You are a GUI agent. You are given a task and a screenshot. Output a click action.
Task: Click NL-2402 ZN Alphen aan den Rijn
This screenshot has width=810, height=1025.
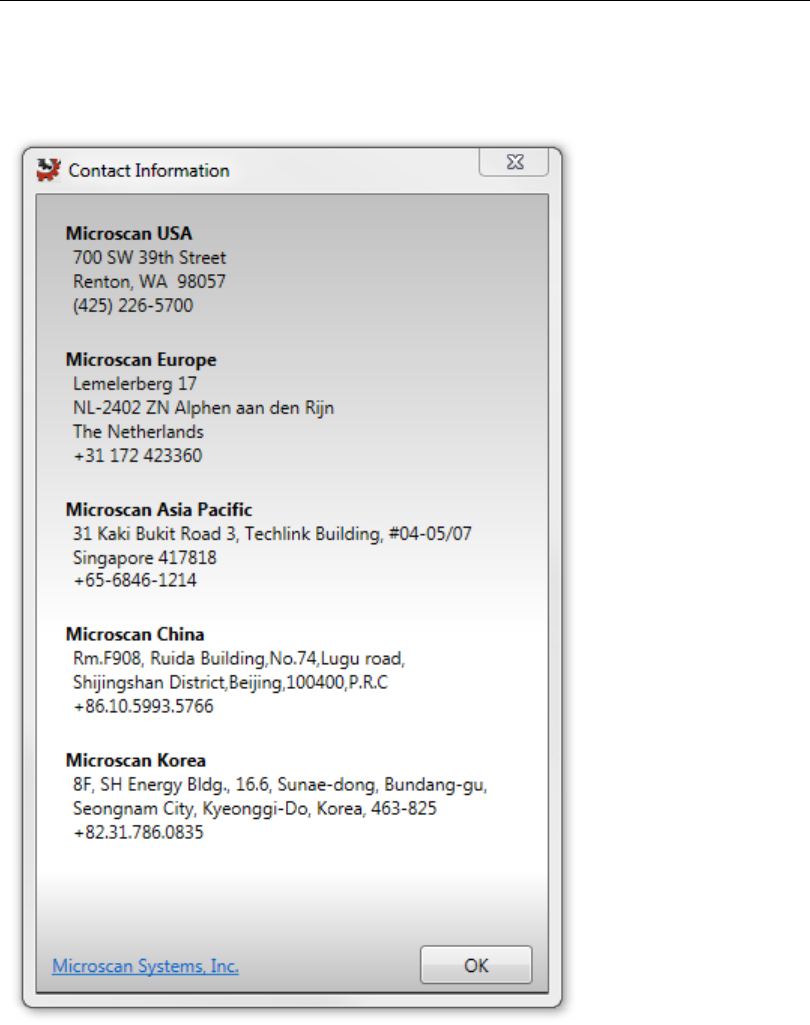tap(203, 408)
